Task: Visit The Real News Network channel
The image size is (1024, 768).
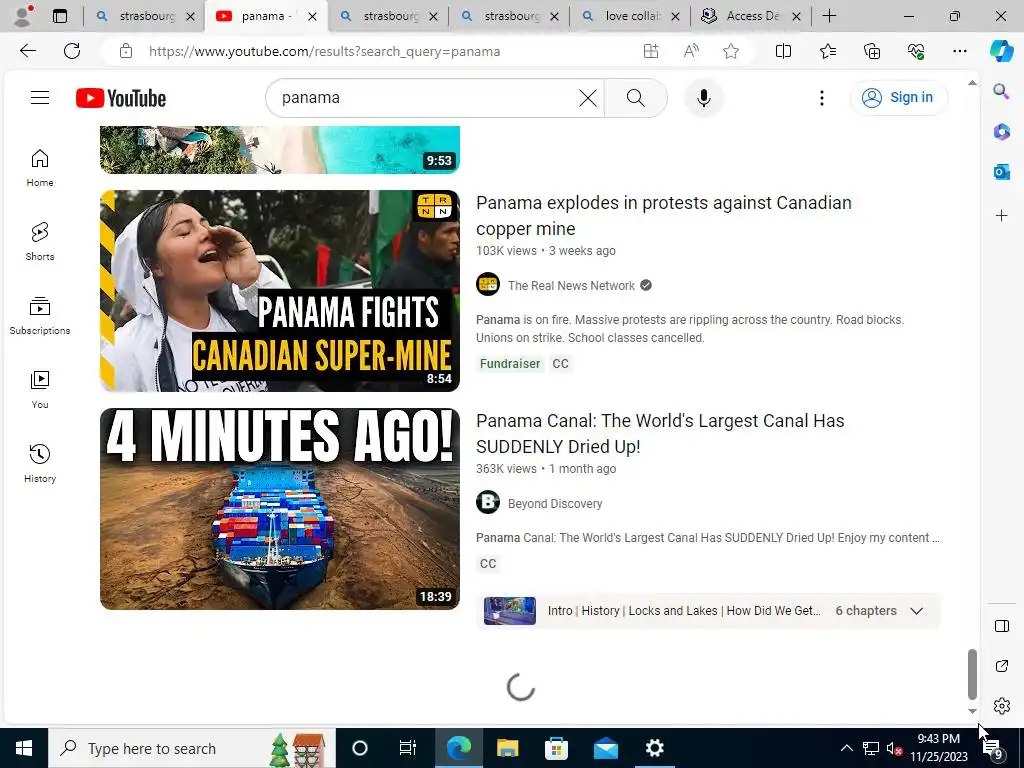Action: click(571, 285)
